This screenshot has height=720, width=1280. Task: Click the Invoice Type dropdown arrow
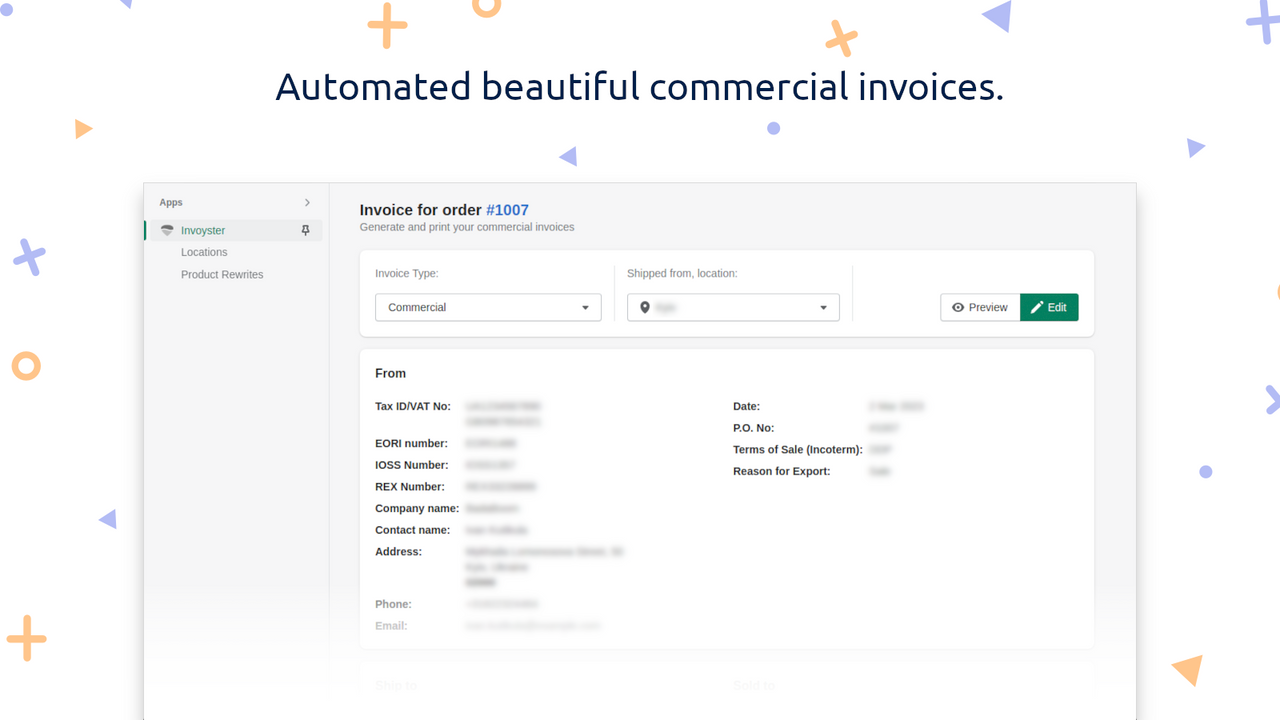586,307
